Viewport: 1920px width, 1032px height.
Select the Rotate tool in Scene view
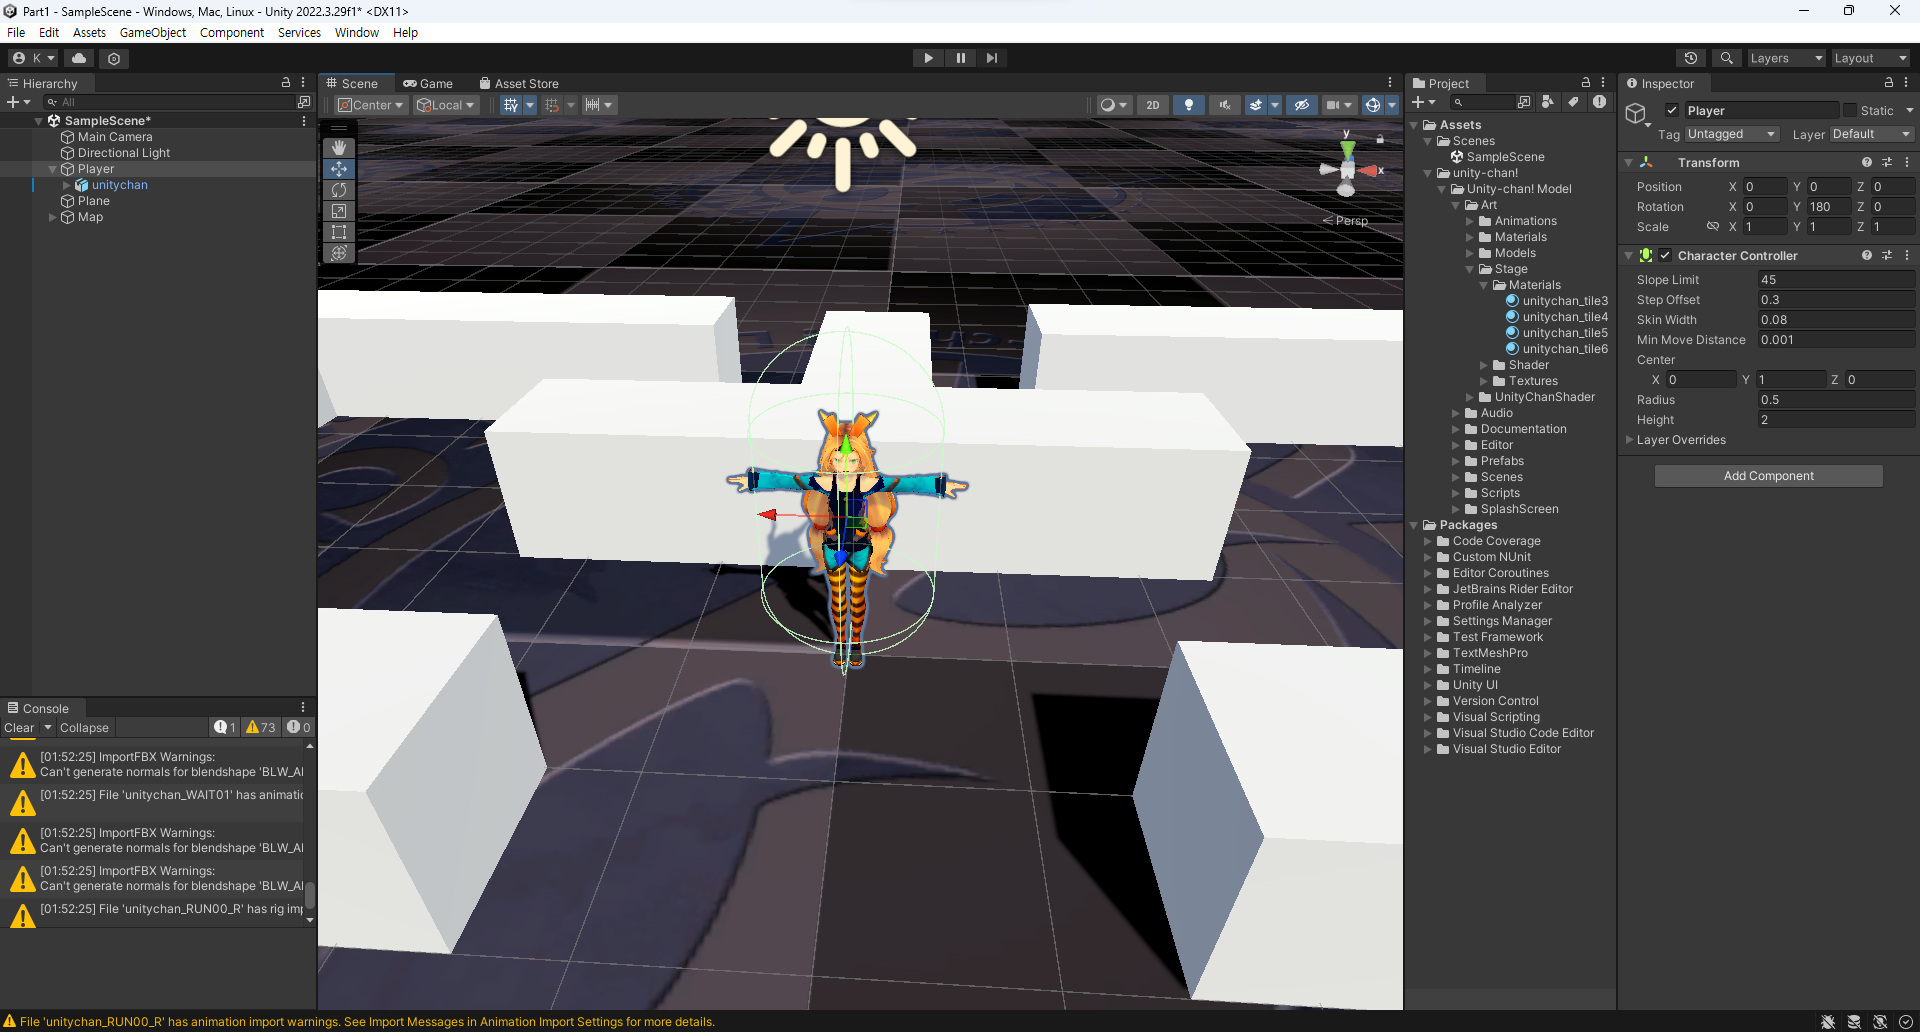(x=339, y=190)
